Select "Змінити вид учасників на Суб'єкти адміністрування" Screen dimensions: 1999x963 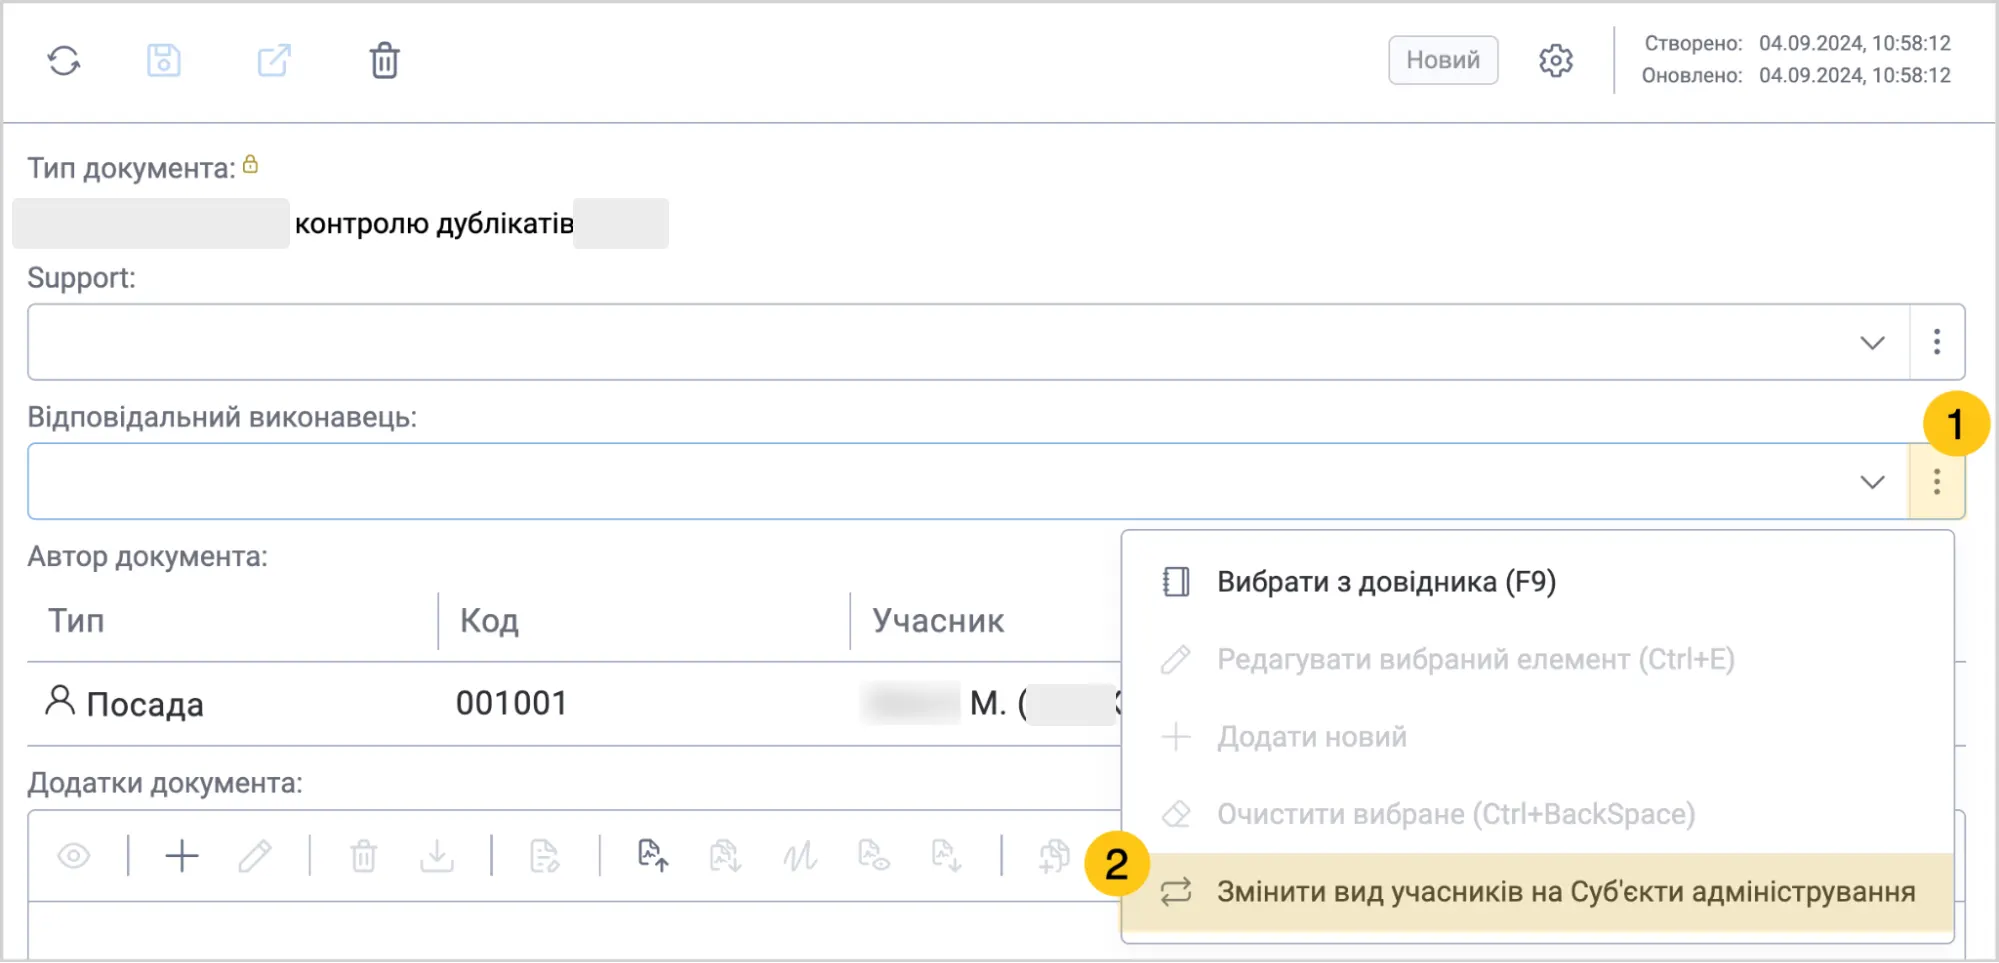tap(1537, 892)
